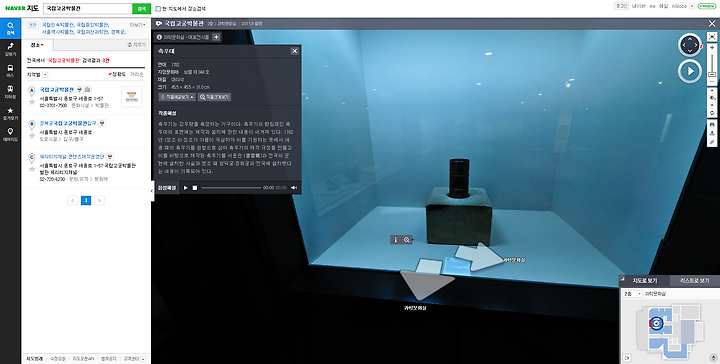Play the audio commentary
Image resolution: width=720 pixels, height=364 pixels.
click(186, 188)
